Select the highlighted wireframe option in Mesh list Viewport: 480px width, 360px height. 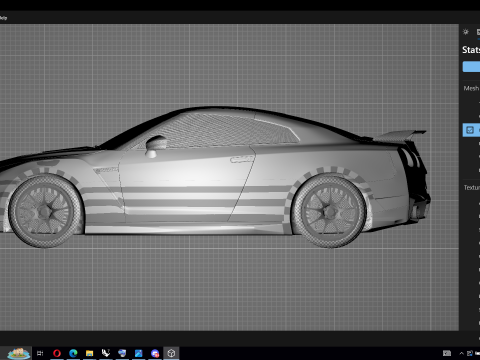click(x=471, y=130)
